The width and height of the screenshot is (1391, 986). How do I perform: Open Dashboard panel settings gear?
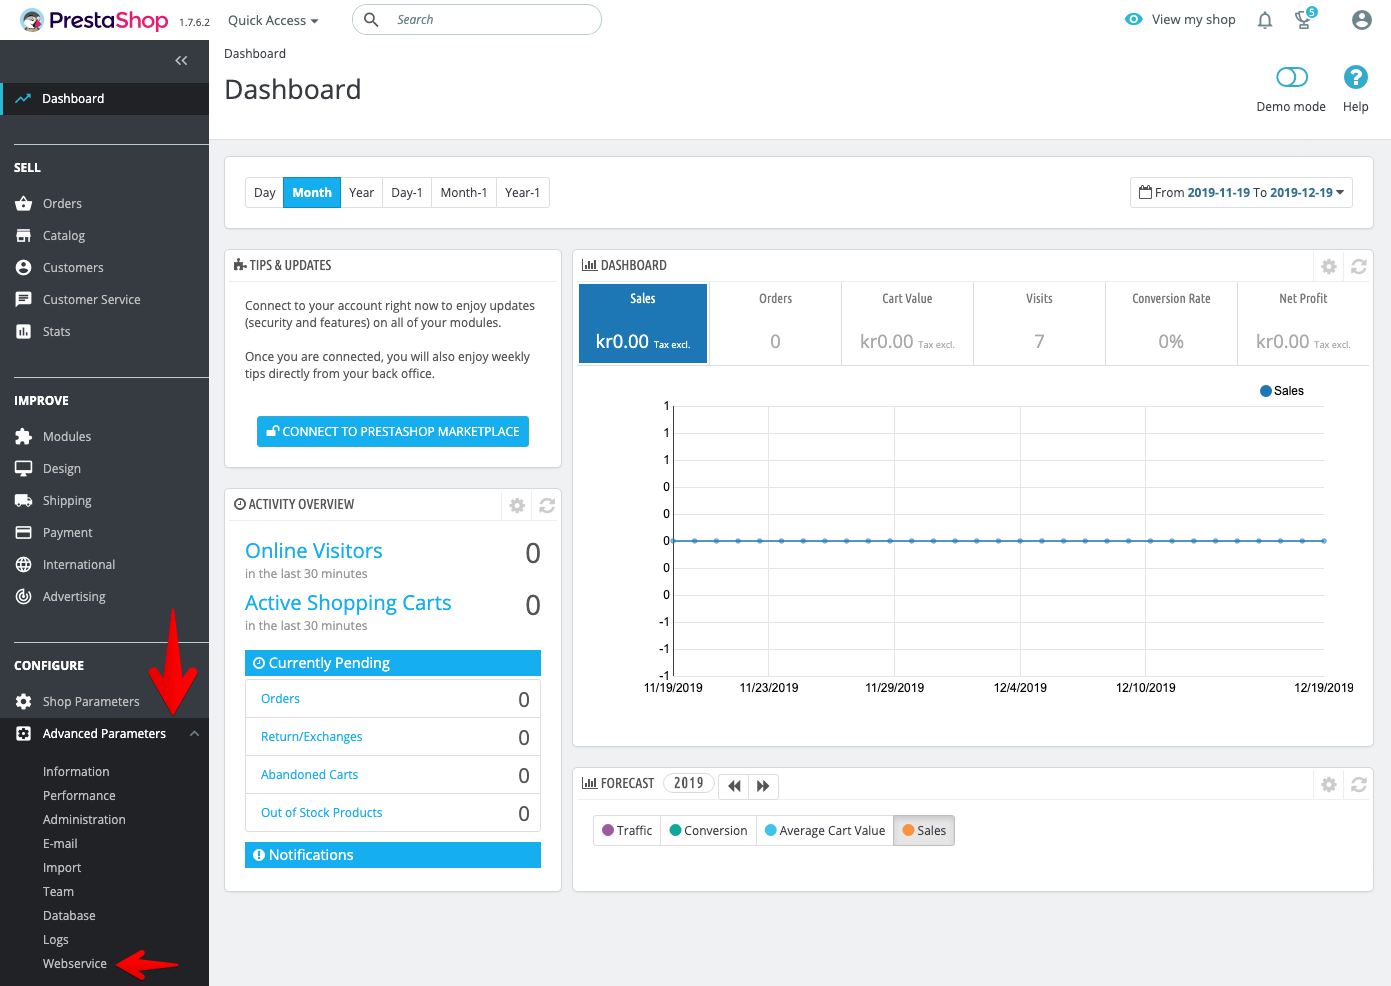[x=1329, y=266]
